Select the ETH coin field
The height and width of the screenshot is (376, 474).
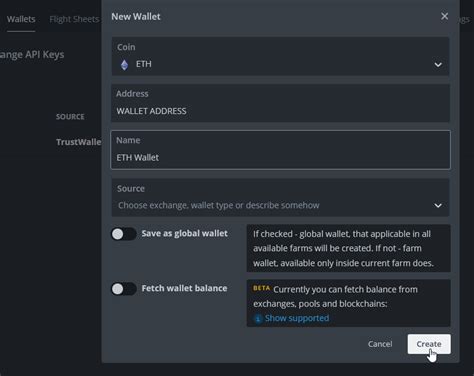pos(280,56)
